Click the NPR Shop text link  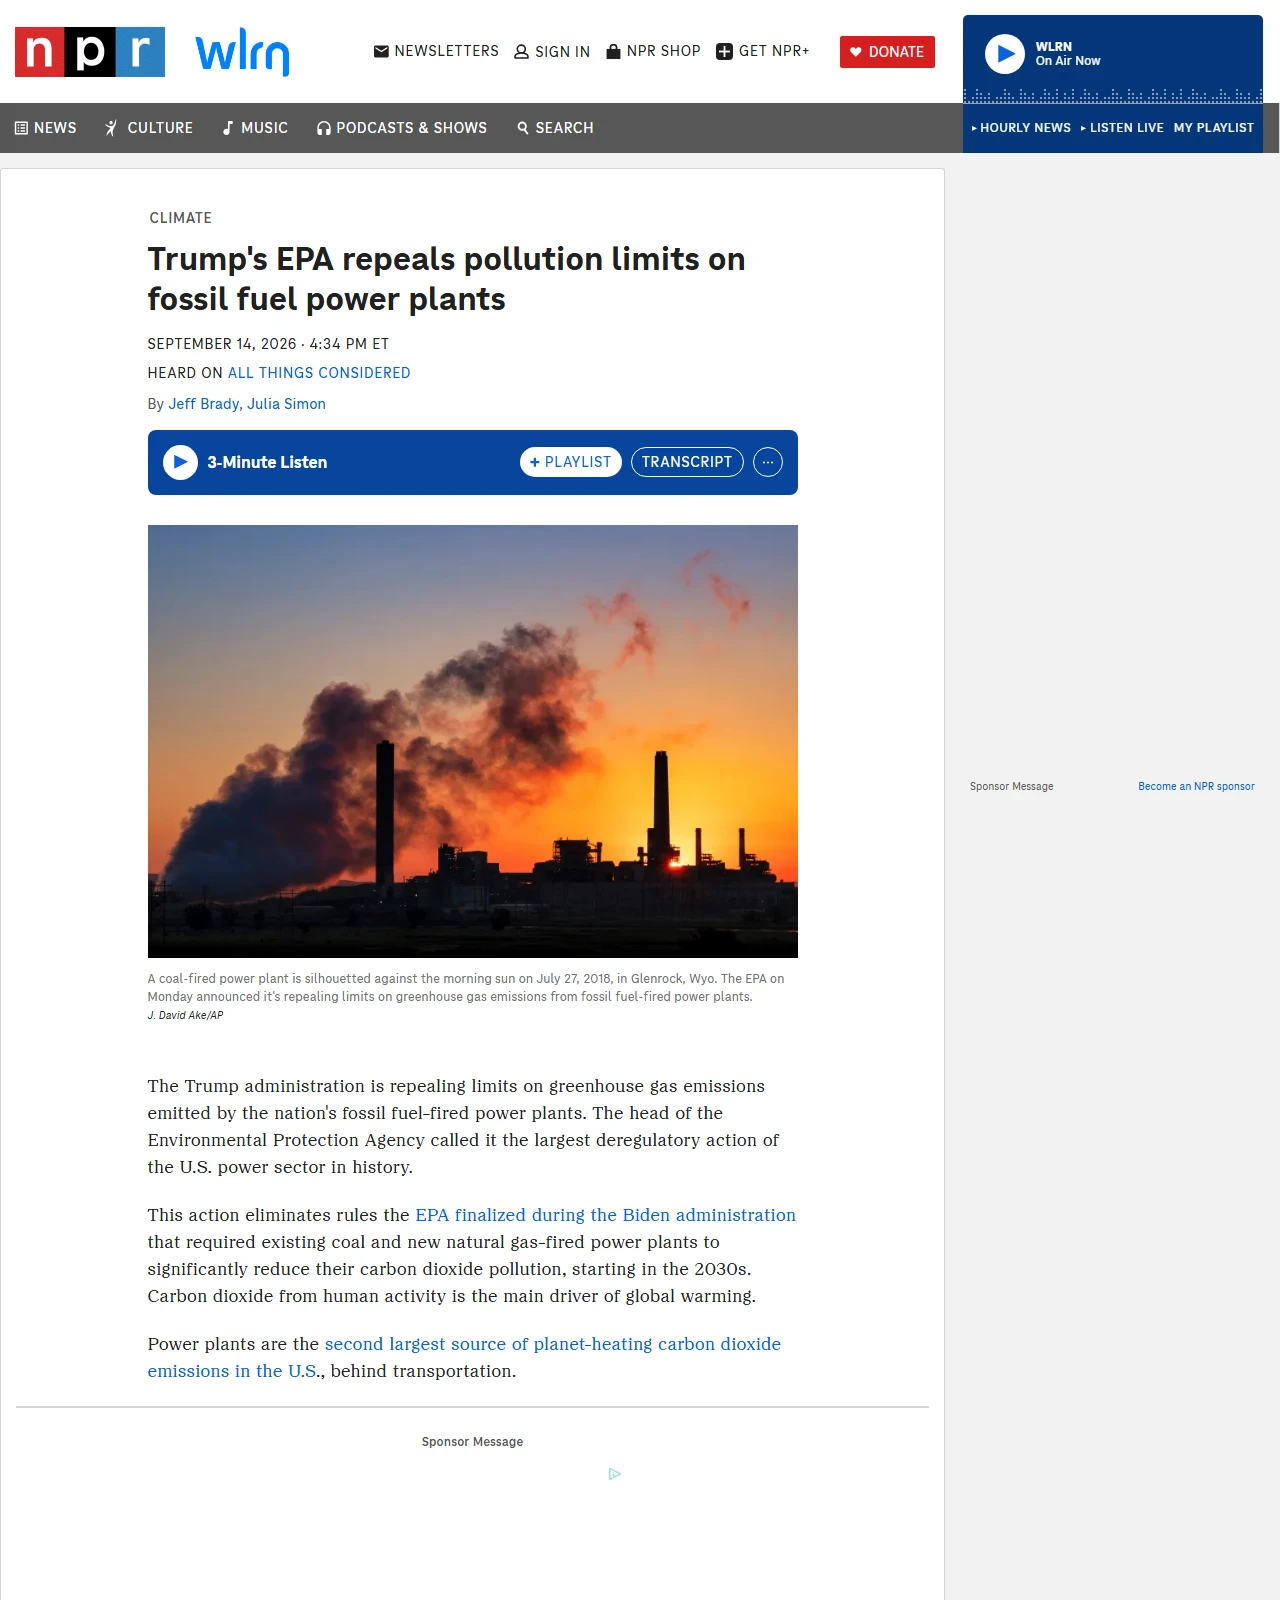coord(664,51)
